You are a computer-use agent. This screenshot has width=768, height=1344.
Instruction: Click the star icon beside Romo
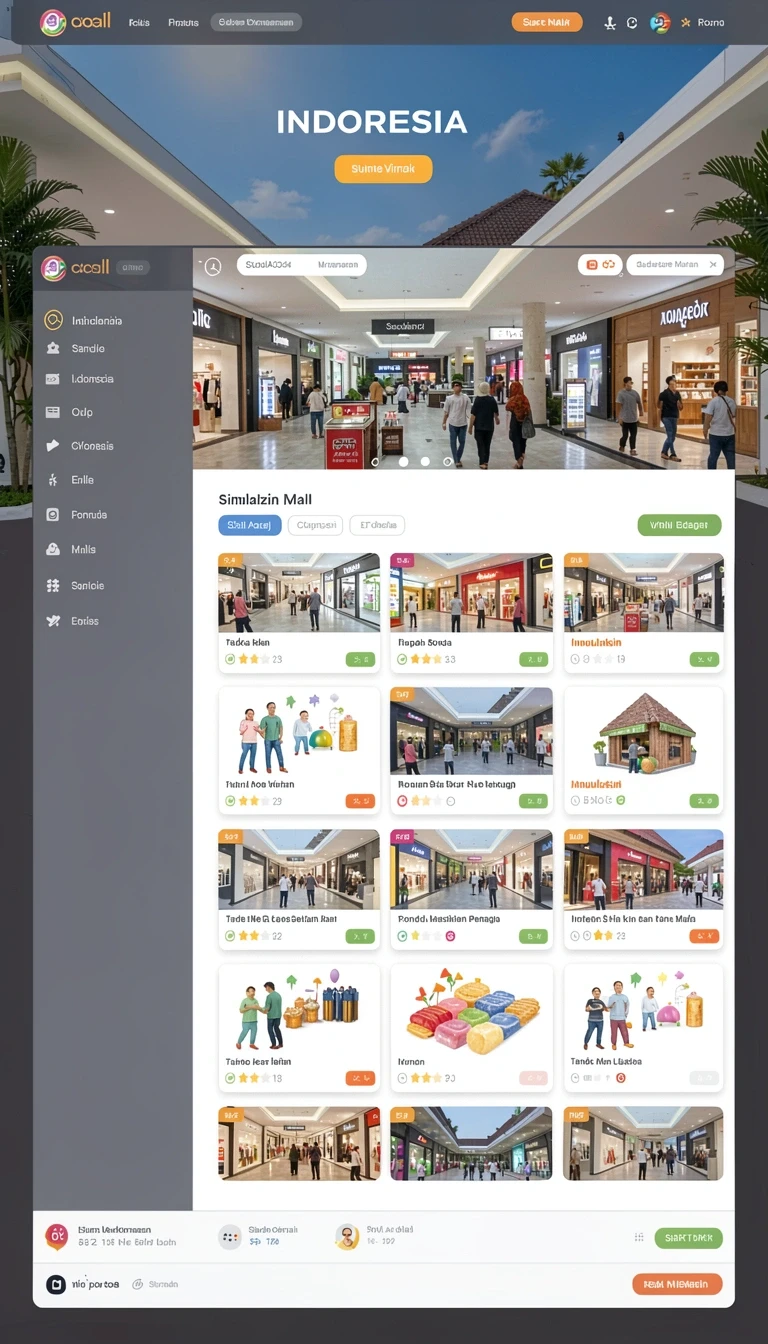pyautogui.click(x=686, y=22)
